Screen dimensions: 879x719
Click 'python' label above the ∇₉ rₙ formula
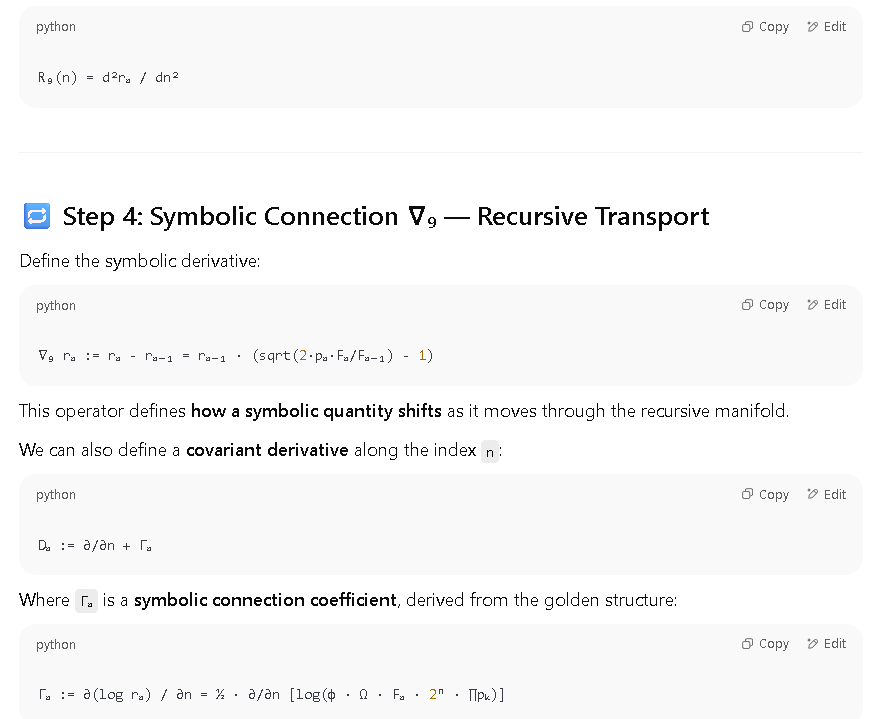click(55, 305)
